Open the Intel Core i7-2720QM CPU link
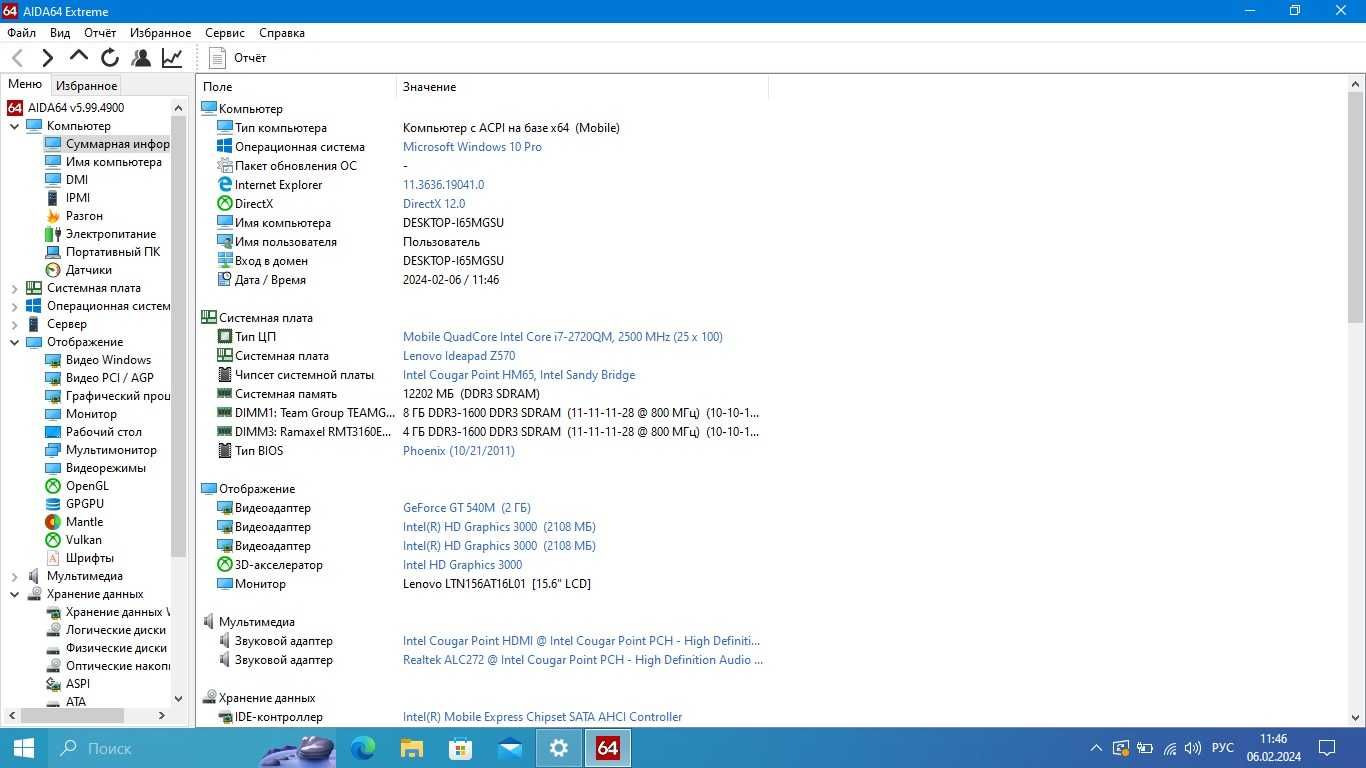 [x=562, y=337]
